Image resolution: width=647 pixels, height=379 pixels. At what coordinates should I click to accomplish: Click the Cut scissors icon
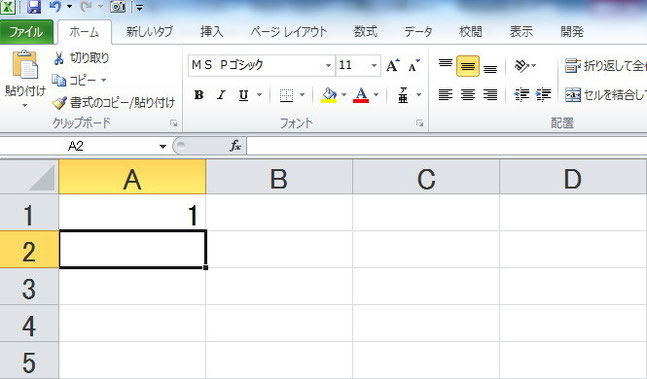tap(59, 59)
